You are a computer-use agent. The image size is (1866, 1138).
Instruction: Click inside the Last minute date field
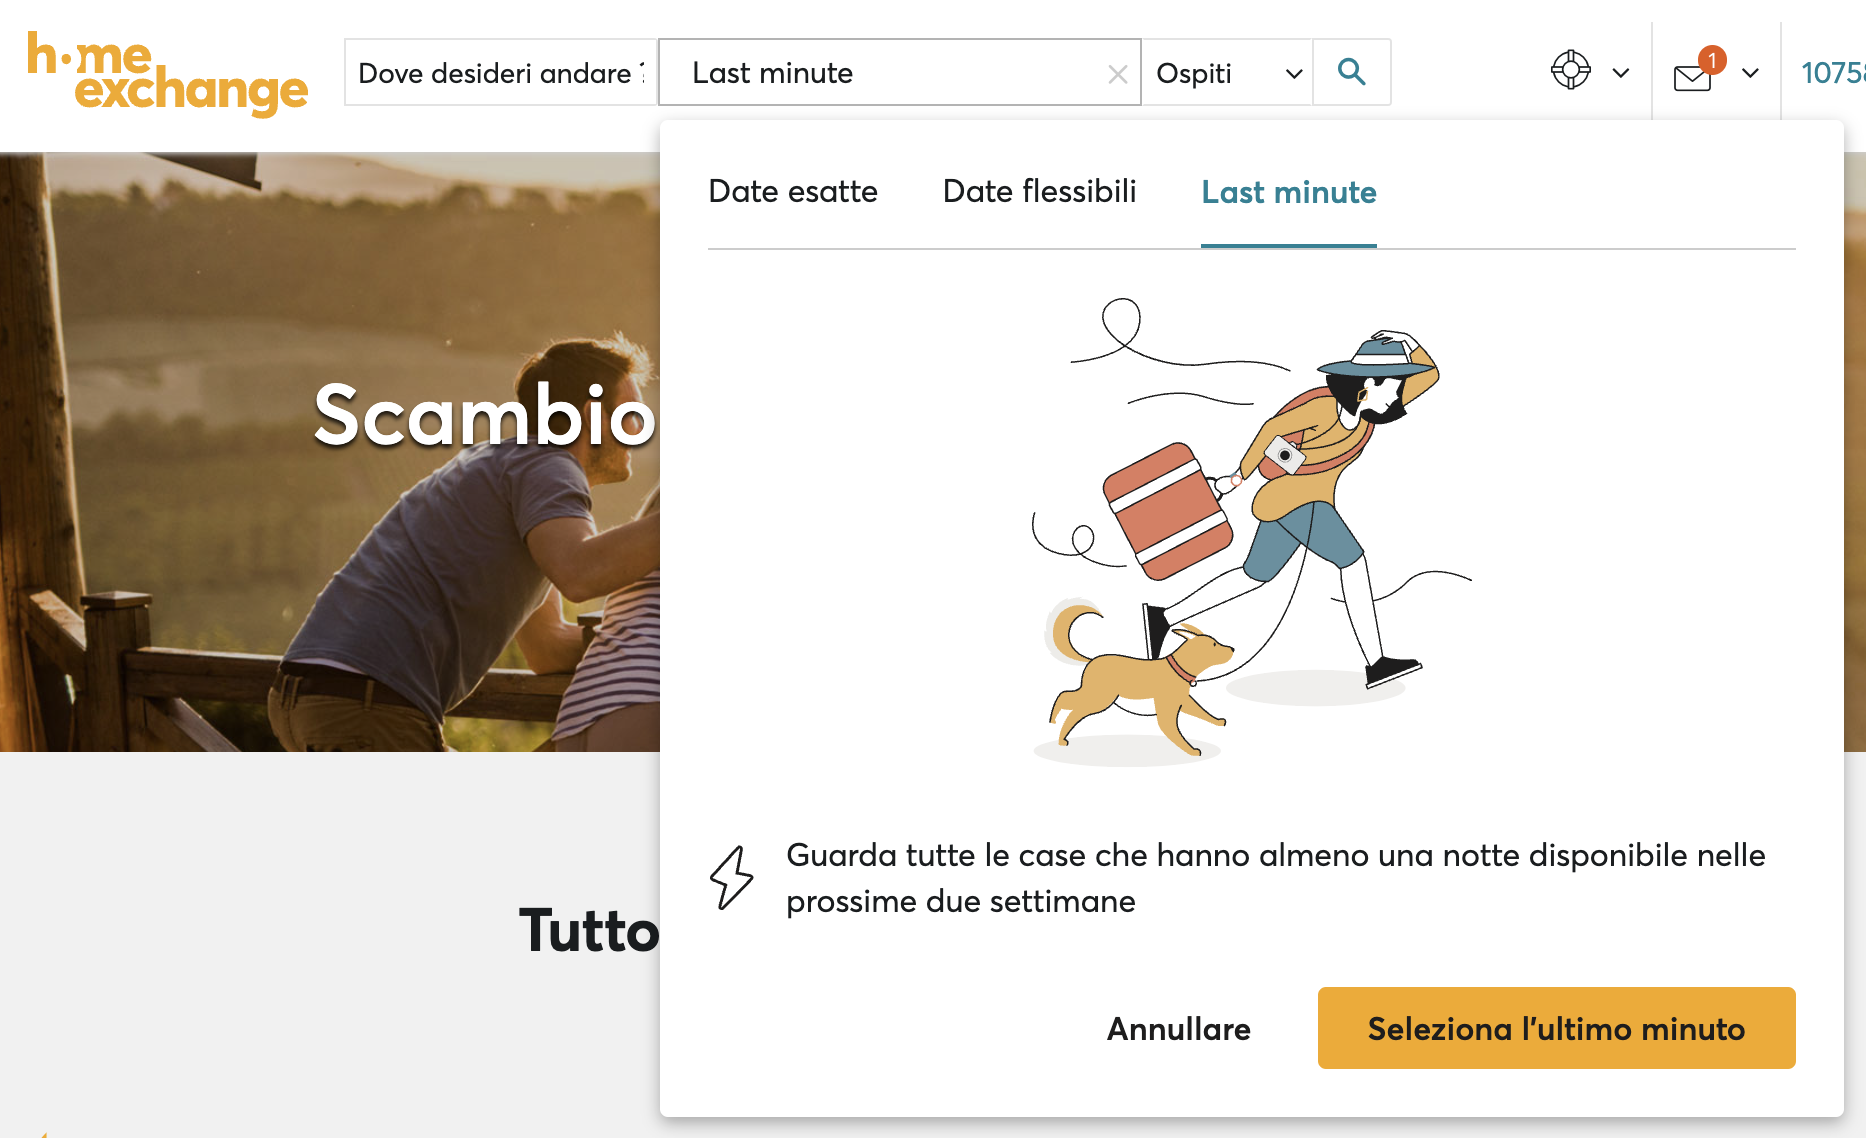click(880, 72)
